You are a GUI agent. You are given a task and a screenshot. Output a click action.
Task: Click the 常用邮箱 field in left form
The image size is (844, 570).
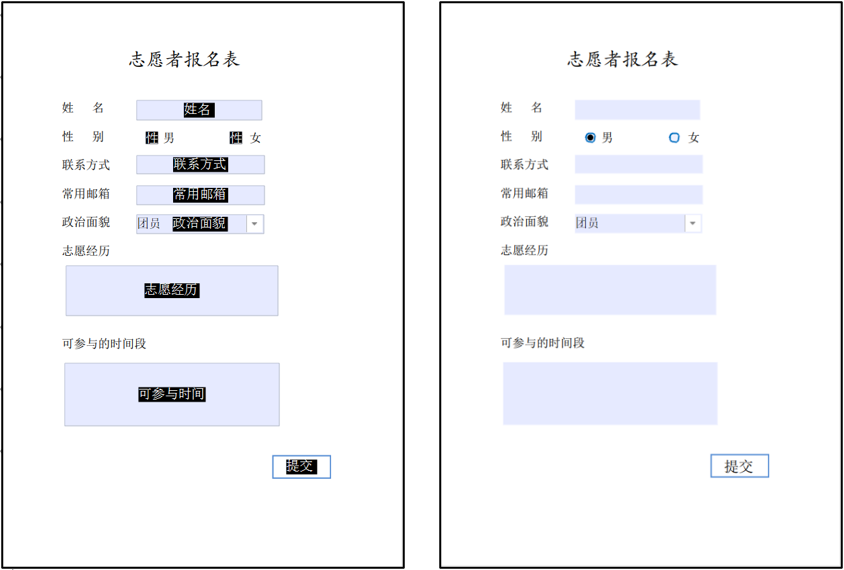click(x=200, y=195)
